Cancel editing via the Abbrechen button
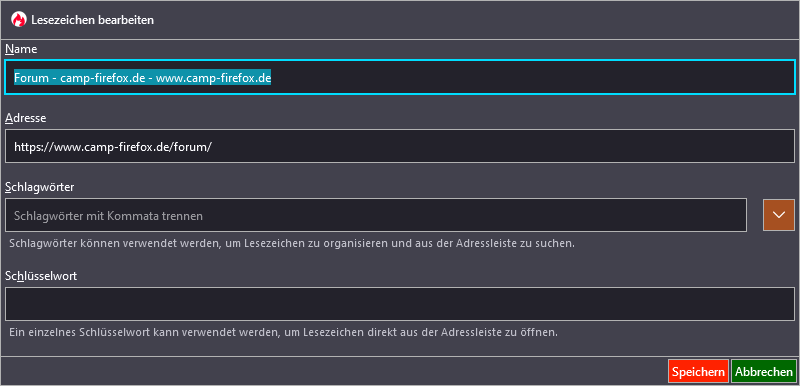 click(x=764, y=372)
